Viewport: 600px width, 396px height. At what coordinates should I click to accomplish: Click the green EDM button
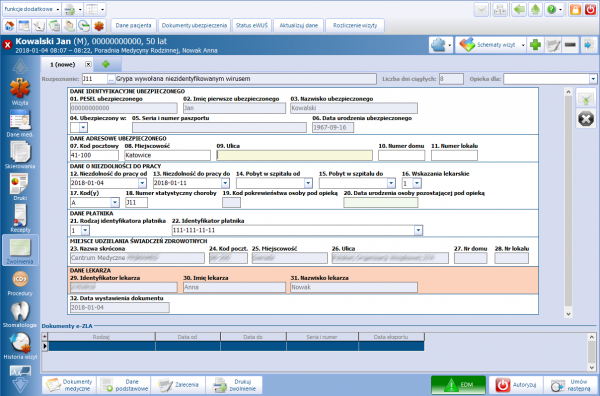458,385
